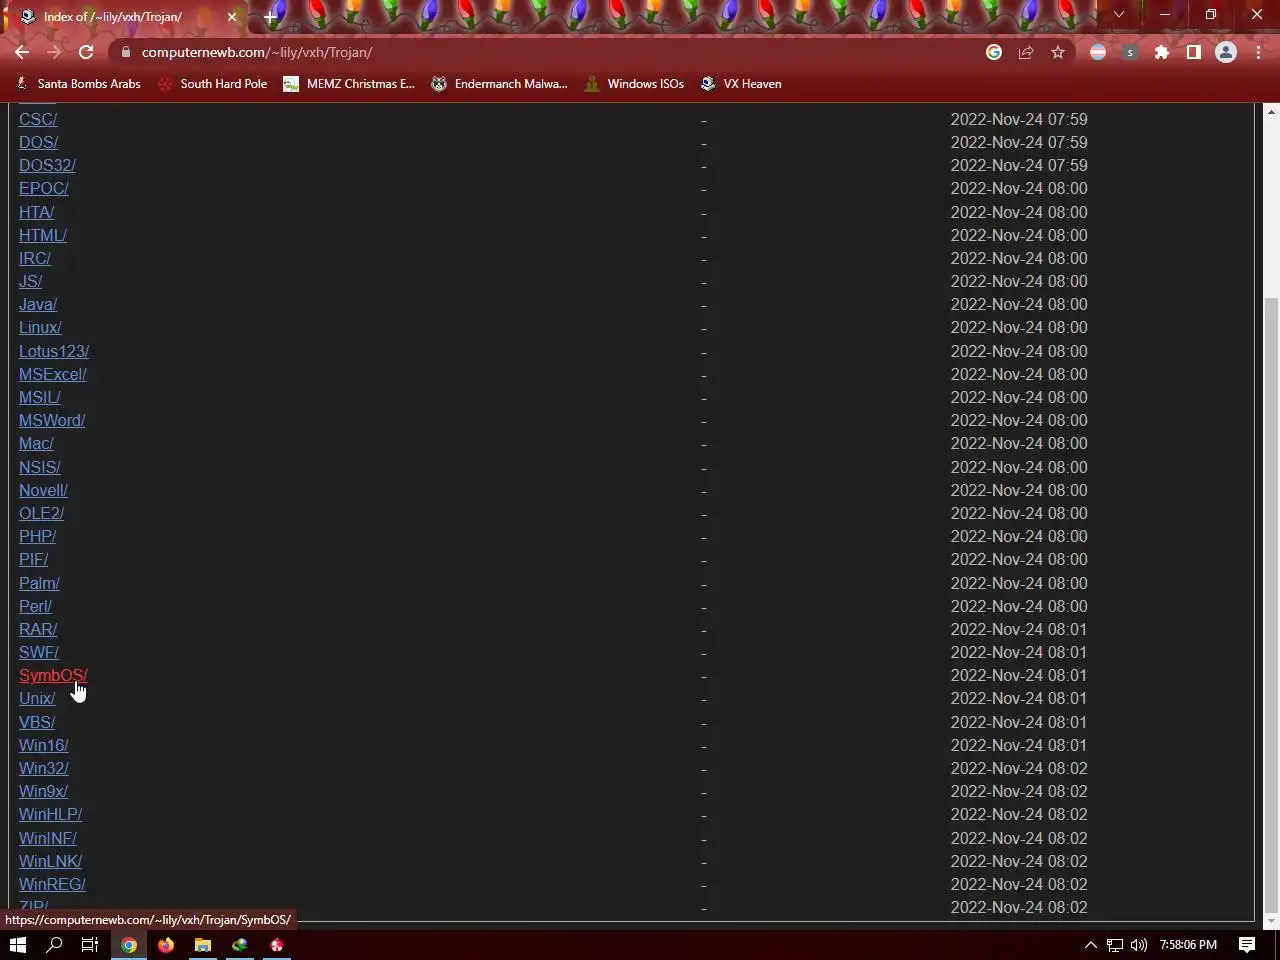Open the PHP/ directory
This screenshot has width=1280, height=960.
tap(37, 536)
